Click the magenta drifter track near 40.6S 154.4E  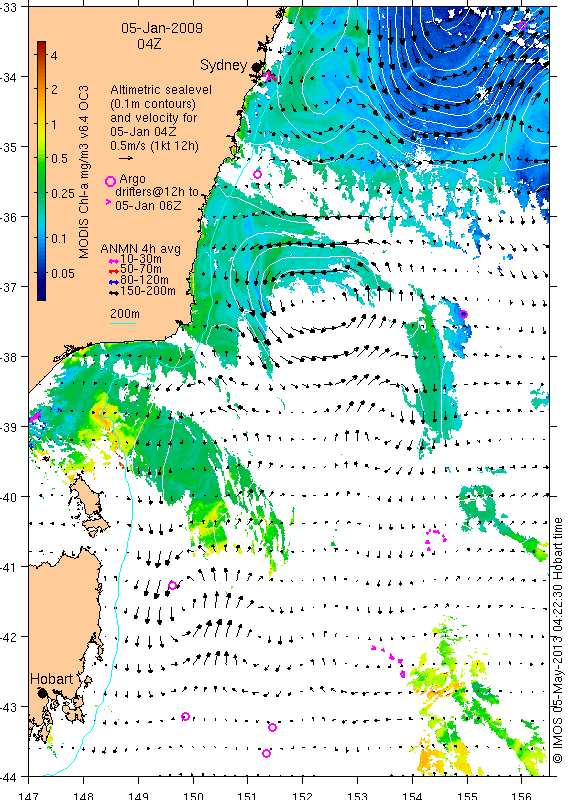point(435,540)
